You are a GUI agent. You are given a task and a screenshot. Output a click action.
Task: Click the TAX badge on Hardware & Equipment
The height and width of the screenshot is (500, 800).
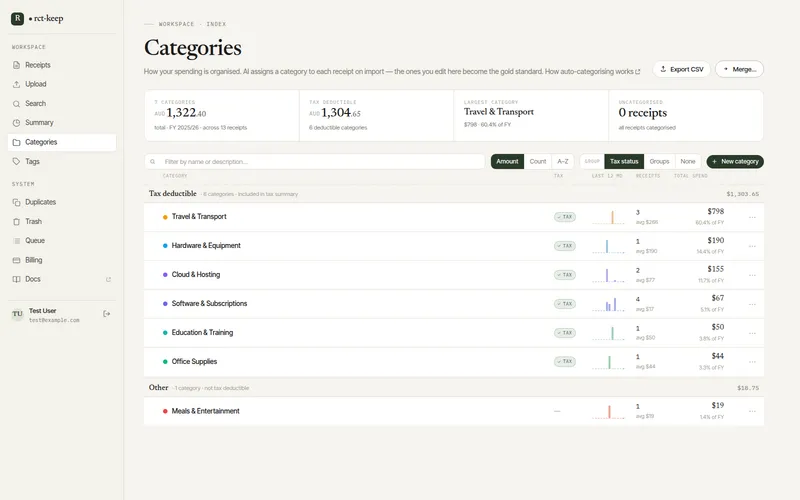[x=565, y=246]
